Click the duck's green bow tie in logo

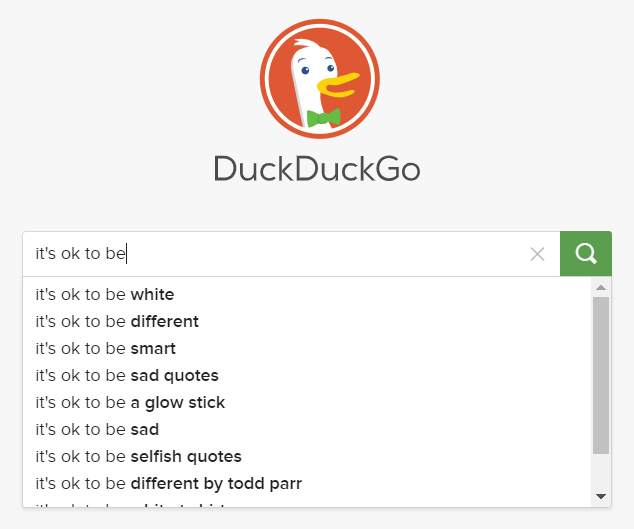coord(323,118)
